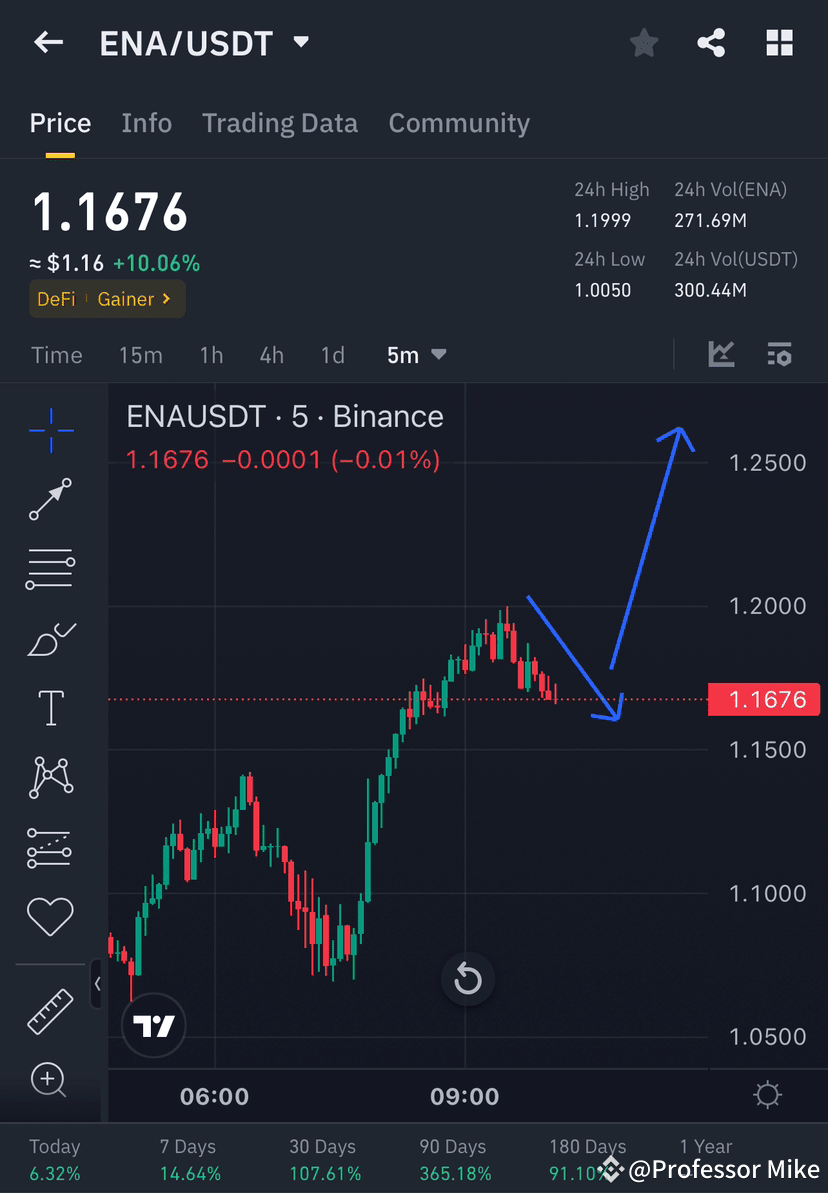Screen dimensions: 828x1193
Task: Open the 5m interval dropdown
Action: point(416,354)
